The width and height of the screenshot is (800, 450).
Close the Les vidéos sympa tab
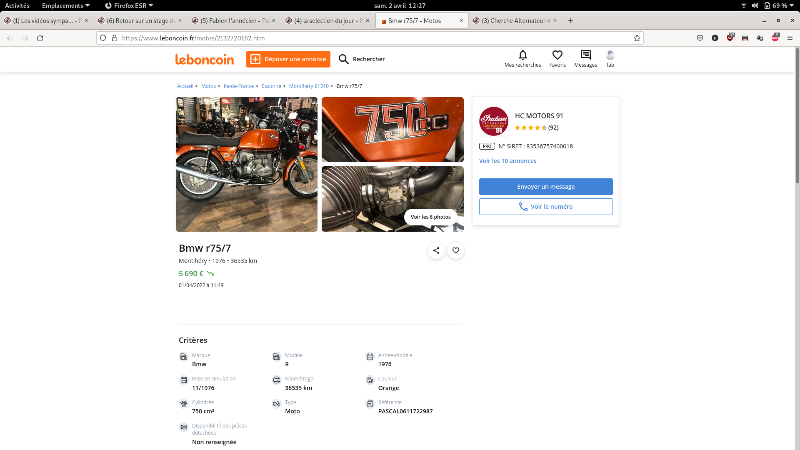click(x=86, y=20)
